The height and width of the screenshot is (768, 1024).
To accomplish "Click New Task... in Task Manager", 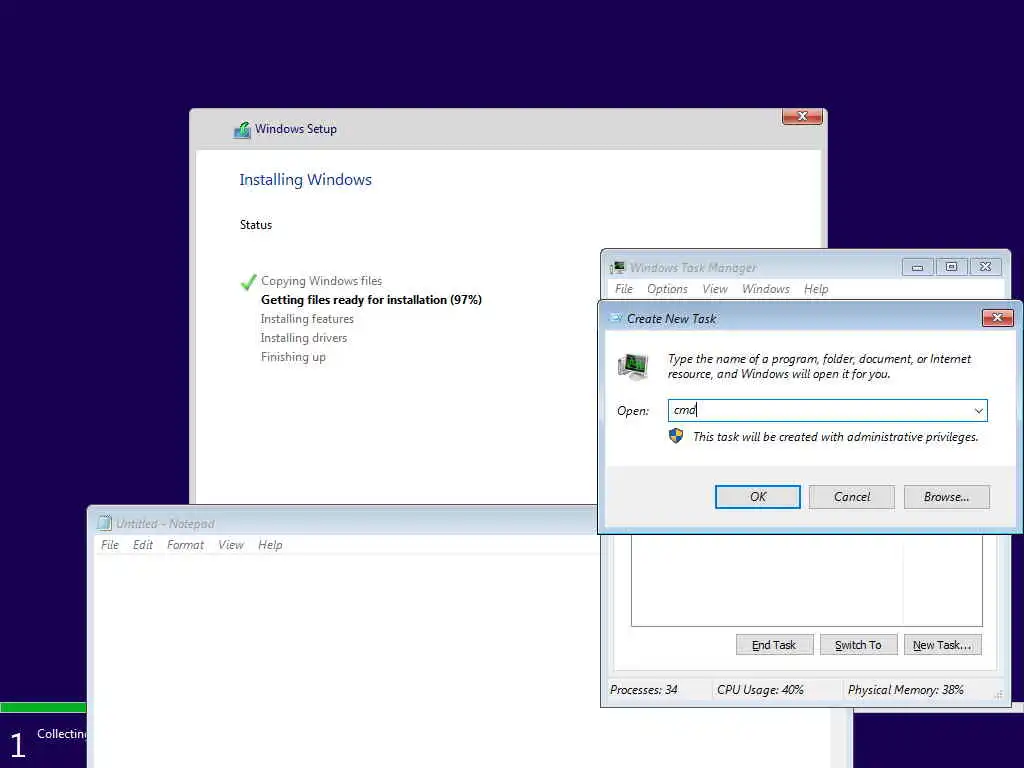I will (942, 645).
